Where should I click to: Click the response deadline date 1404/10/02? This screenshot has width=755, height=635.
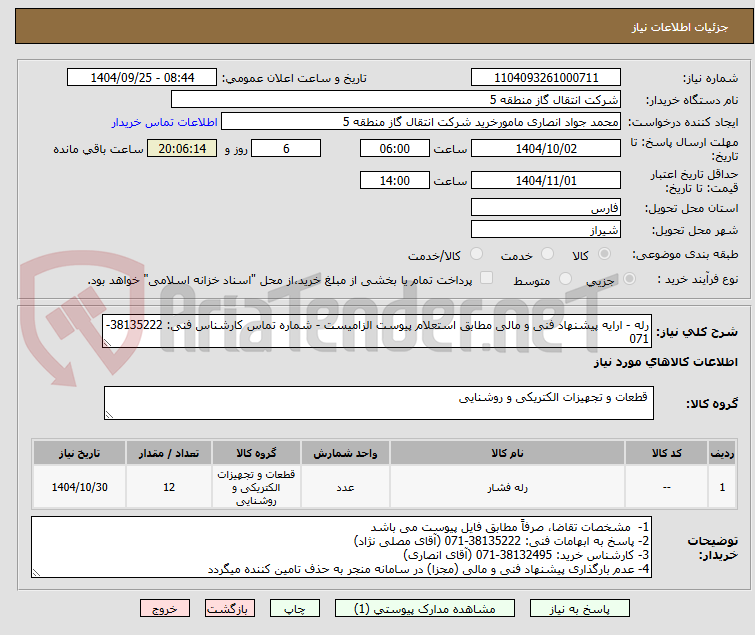546,148
